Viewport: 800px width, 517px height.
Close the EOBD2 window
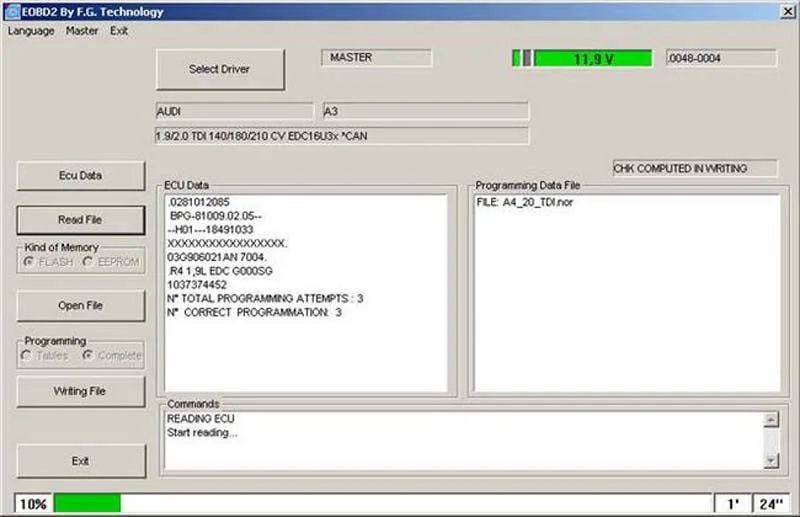(x=788, y=11)
